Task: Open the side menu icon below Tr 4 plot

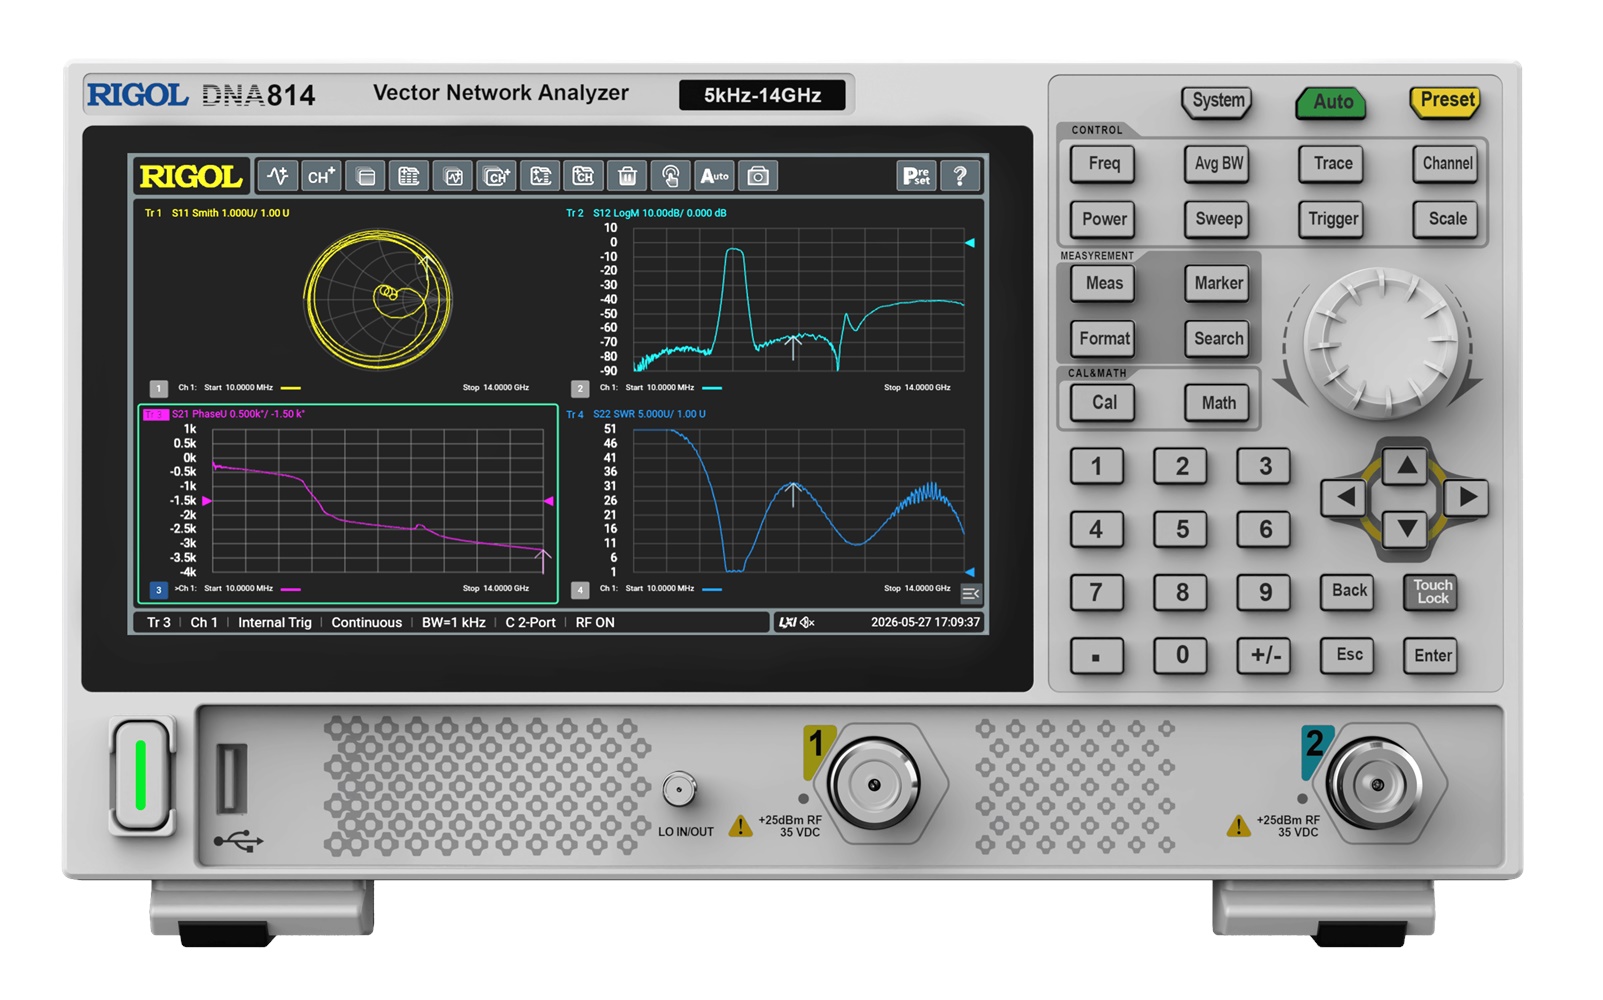Action: coord(971,594)
